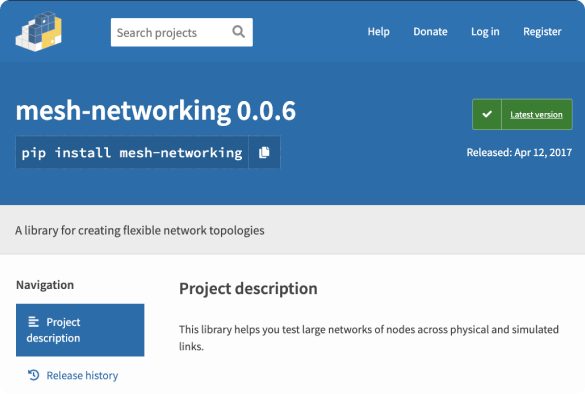
Task: Focus the Search projects field
Action: tap(182, 32)
